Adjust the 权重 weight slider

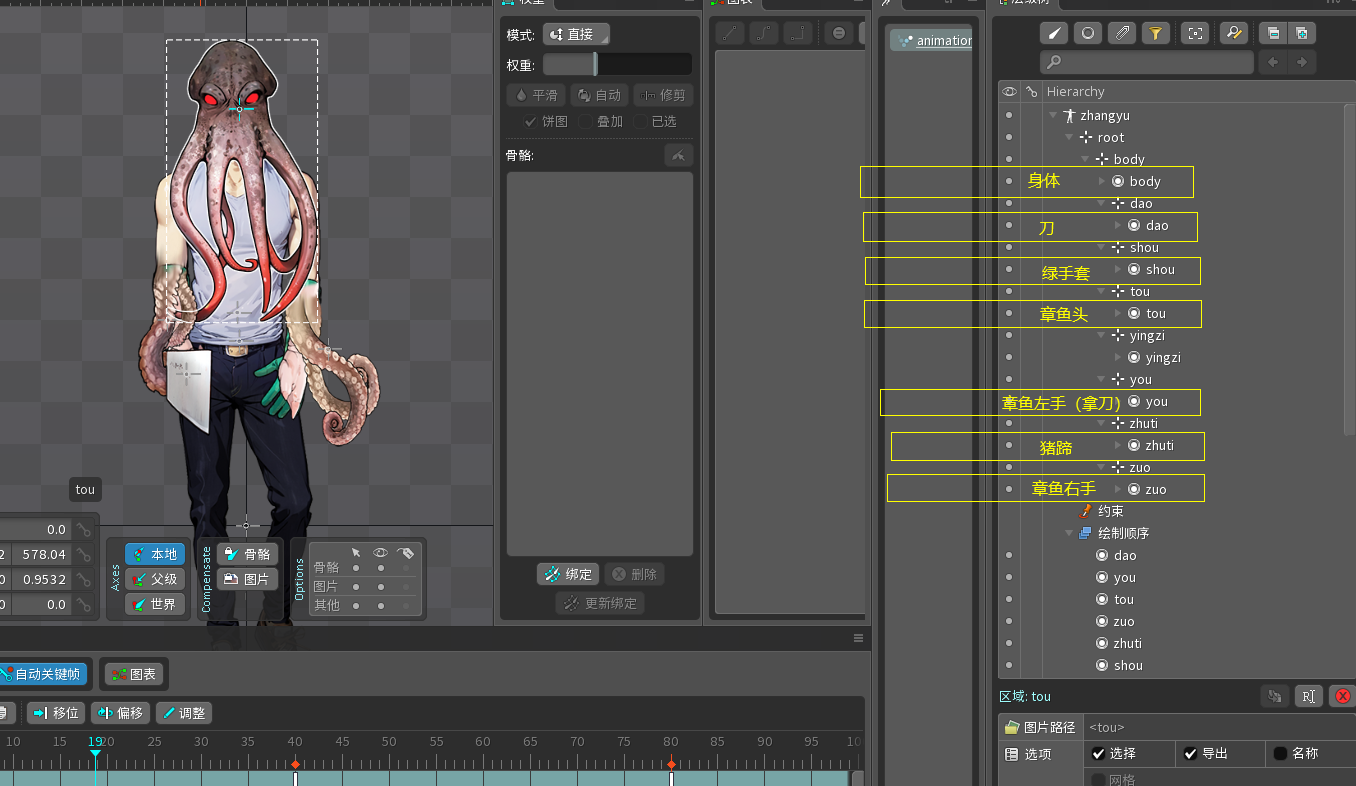[596, 65]
